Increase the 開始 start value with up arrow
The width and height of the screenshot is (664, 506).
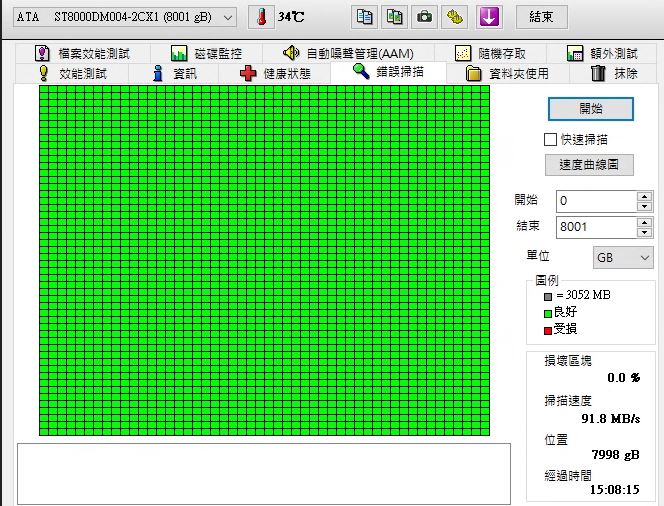(x=645, y=196)
